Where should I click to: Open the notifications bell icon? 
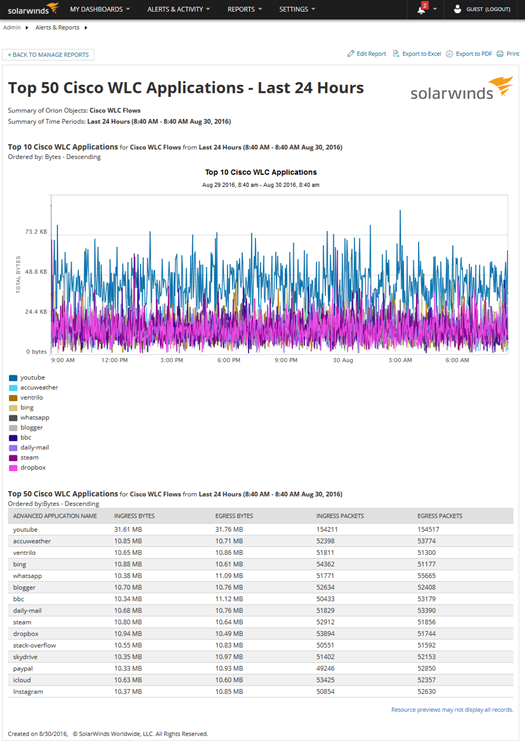pos(422,9)
